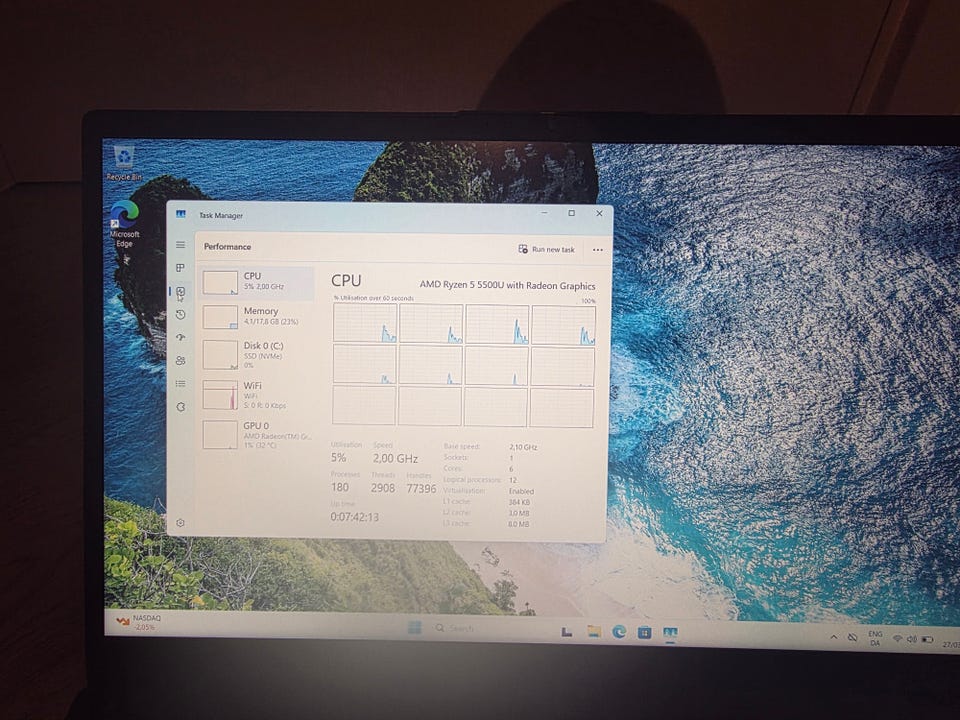Click the 8,0 MB L3 cache value

point(519,524)
